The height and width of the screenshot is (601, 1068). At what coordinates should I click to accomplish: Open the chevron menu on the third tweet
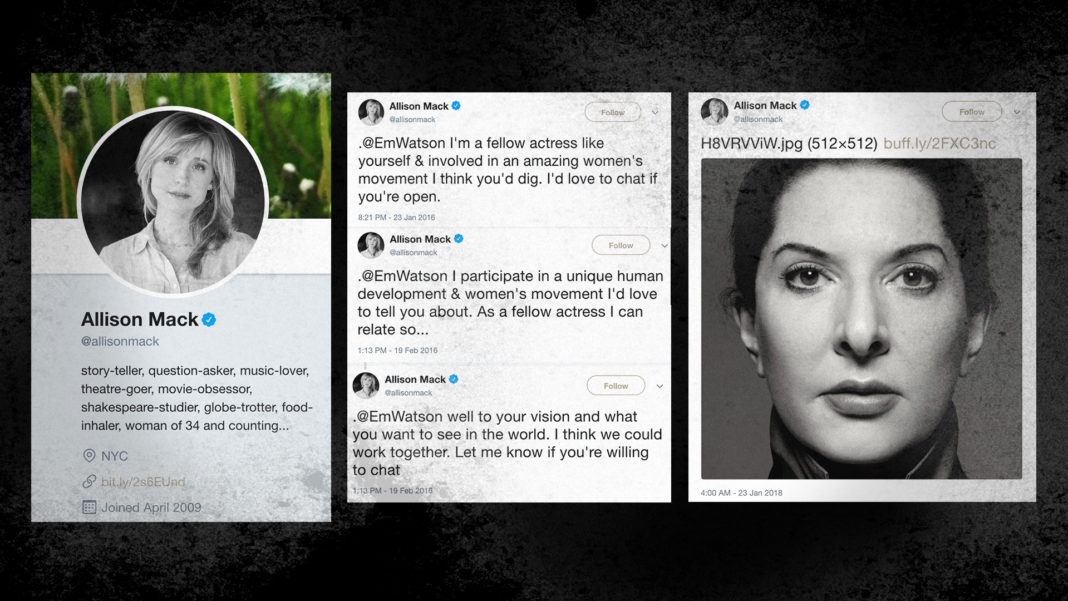pos(659,386)
